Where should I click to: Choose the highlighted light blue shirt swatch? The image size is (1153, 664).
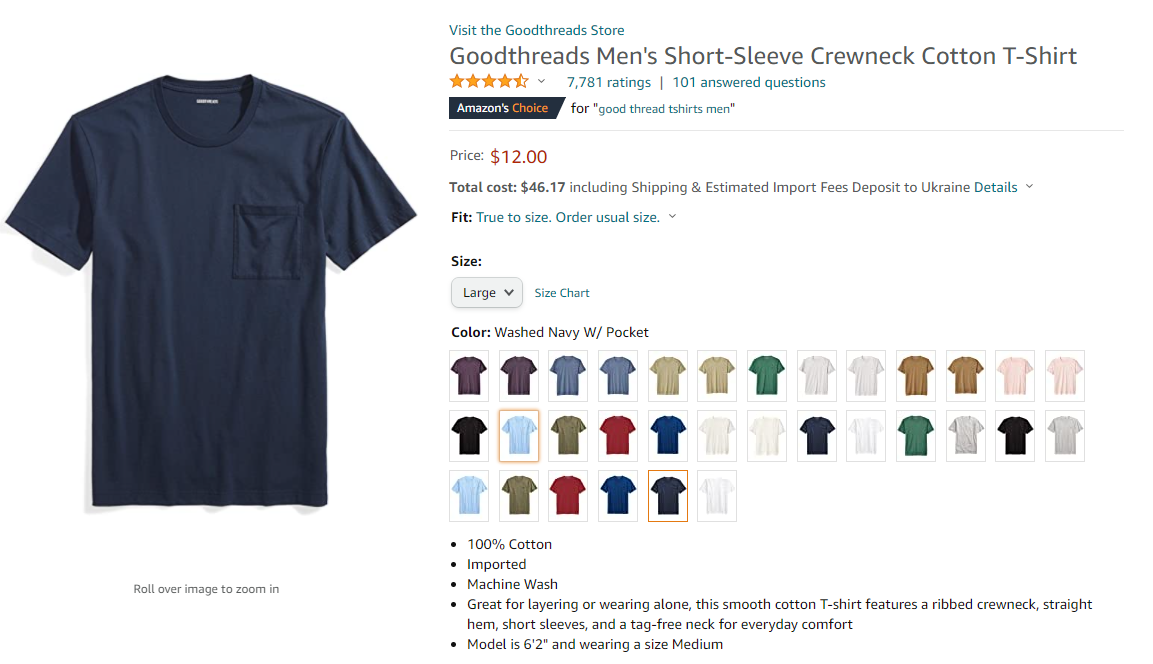[x=519, y=436]
